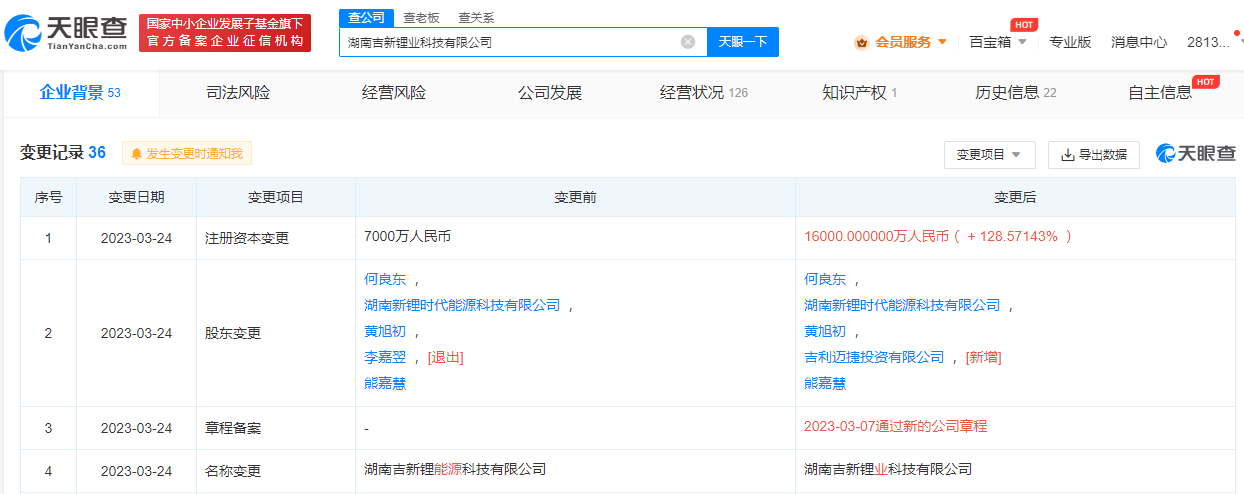Image resolution: width=1244 pixels, height=494 pixels.
Task: Switch to the 查老板 search tab
Action: [421, 18]
